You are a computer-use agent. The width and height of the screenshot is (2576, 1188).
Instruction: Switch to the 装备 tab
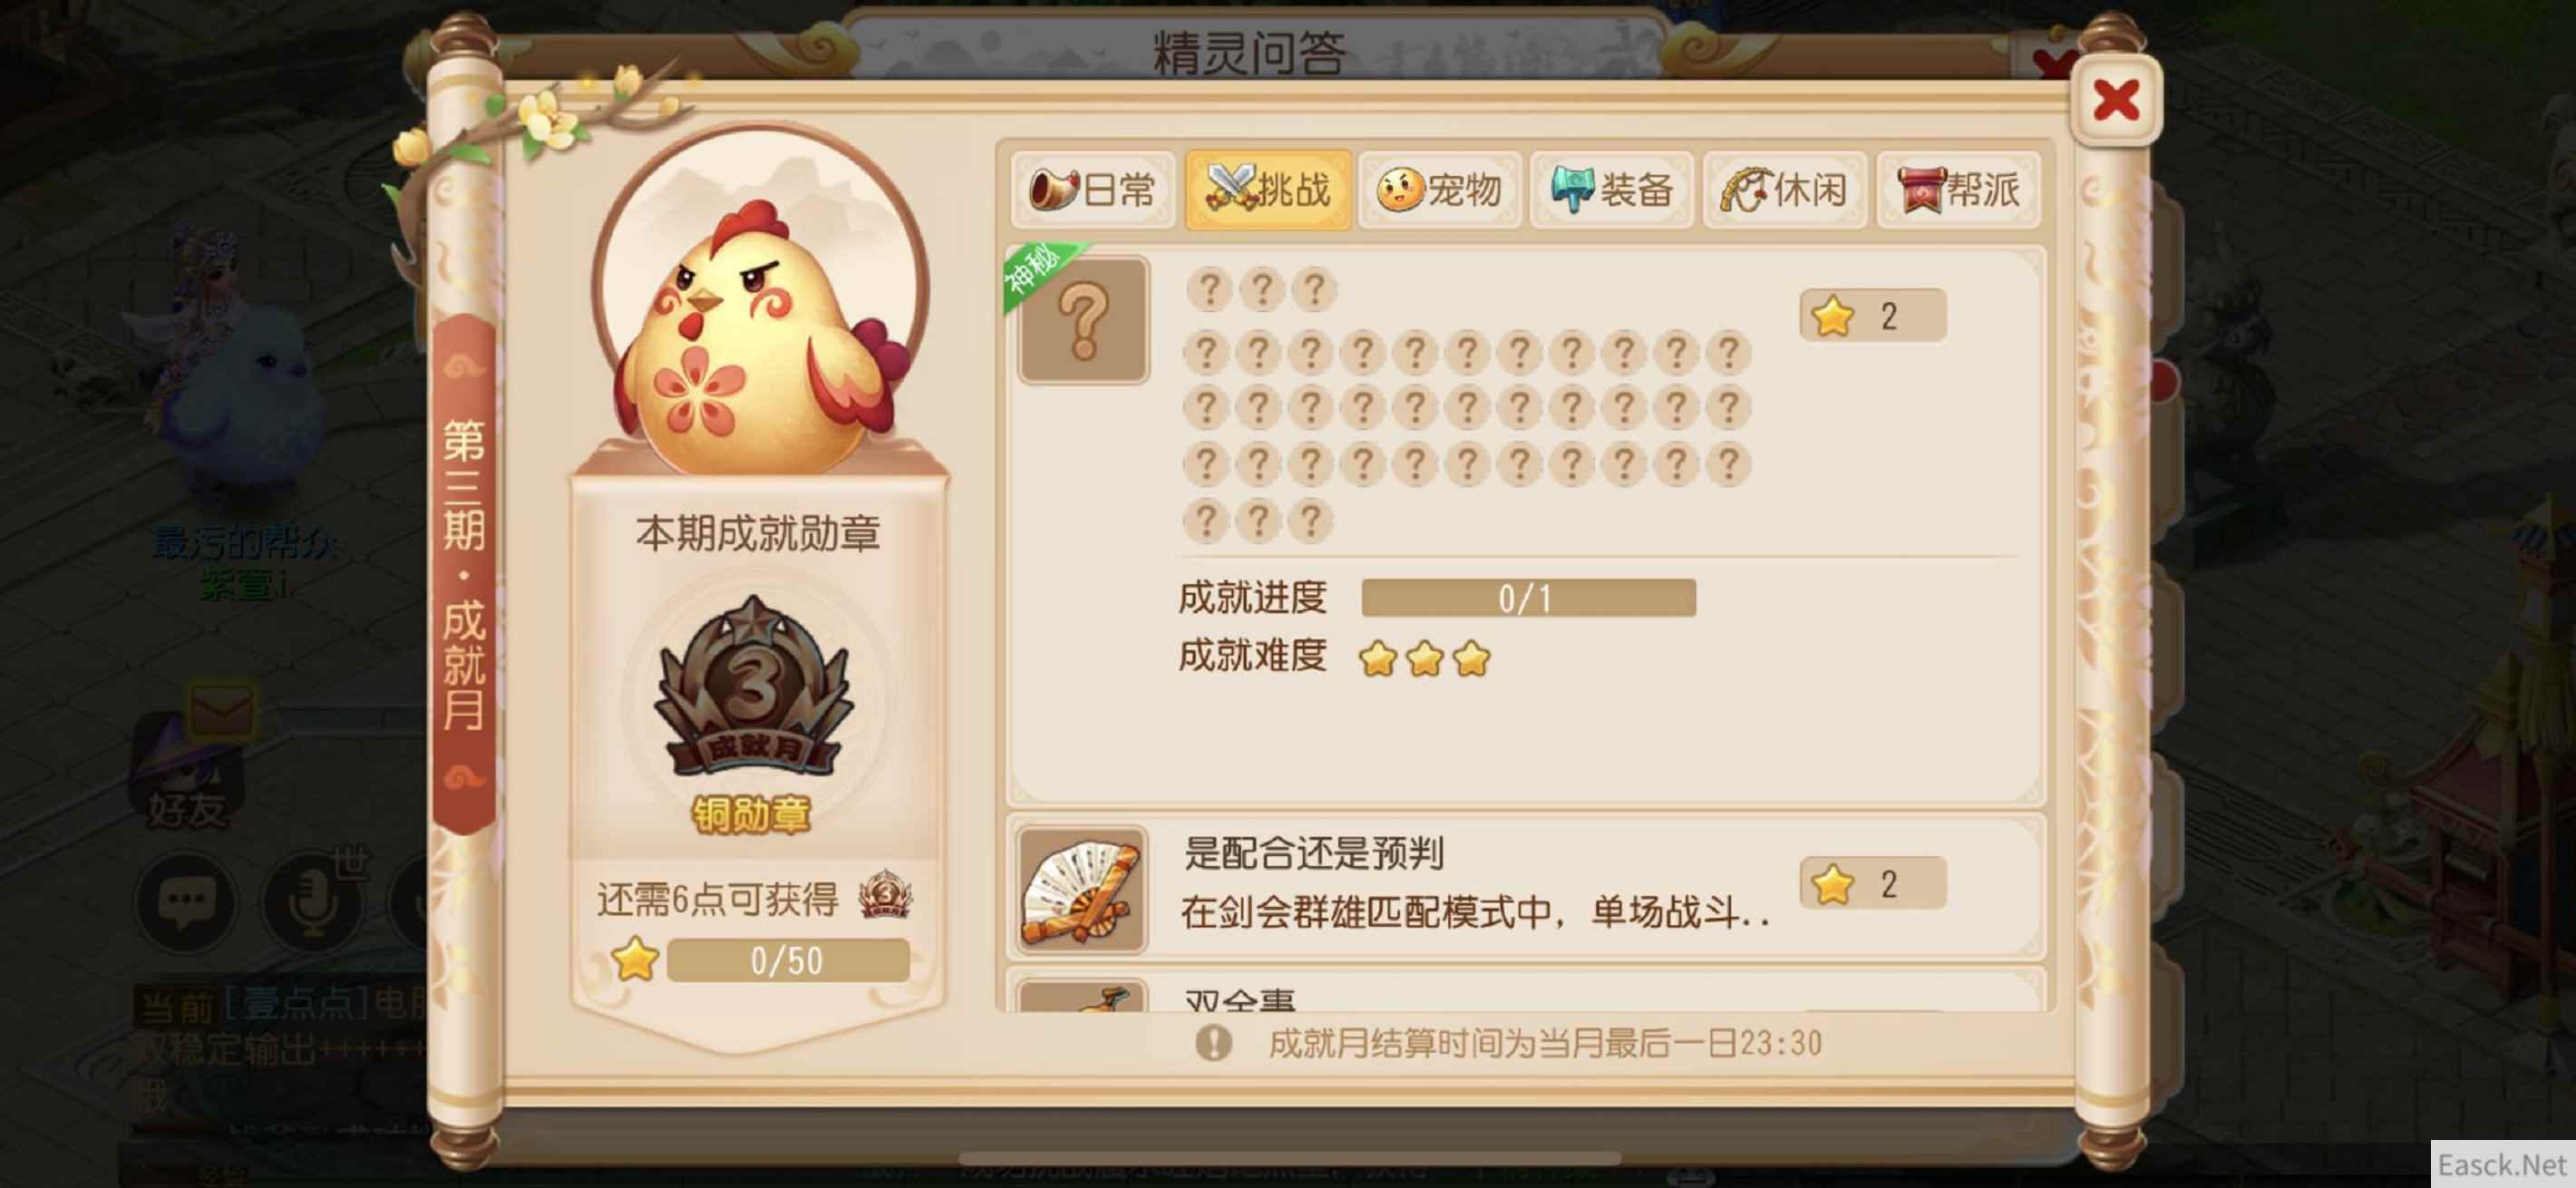coord(1611,189)
